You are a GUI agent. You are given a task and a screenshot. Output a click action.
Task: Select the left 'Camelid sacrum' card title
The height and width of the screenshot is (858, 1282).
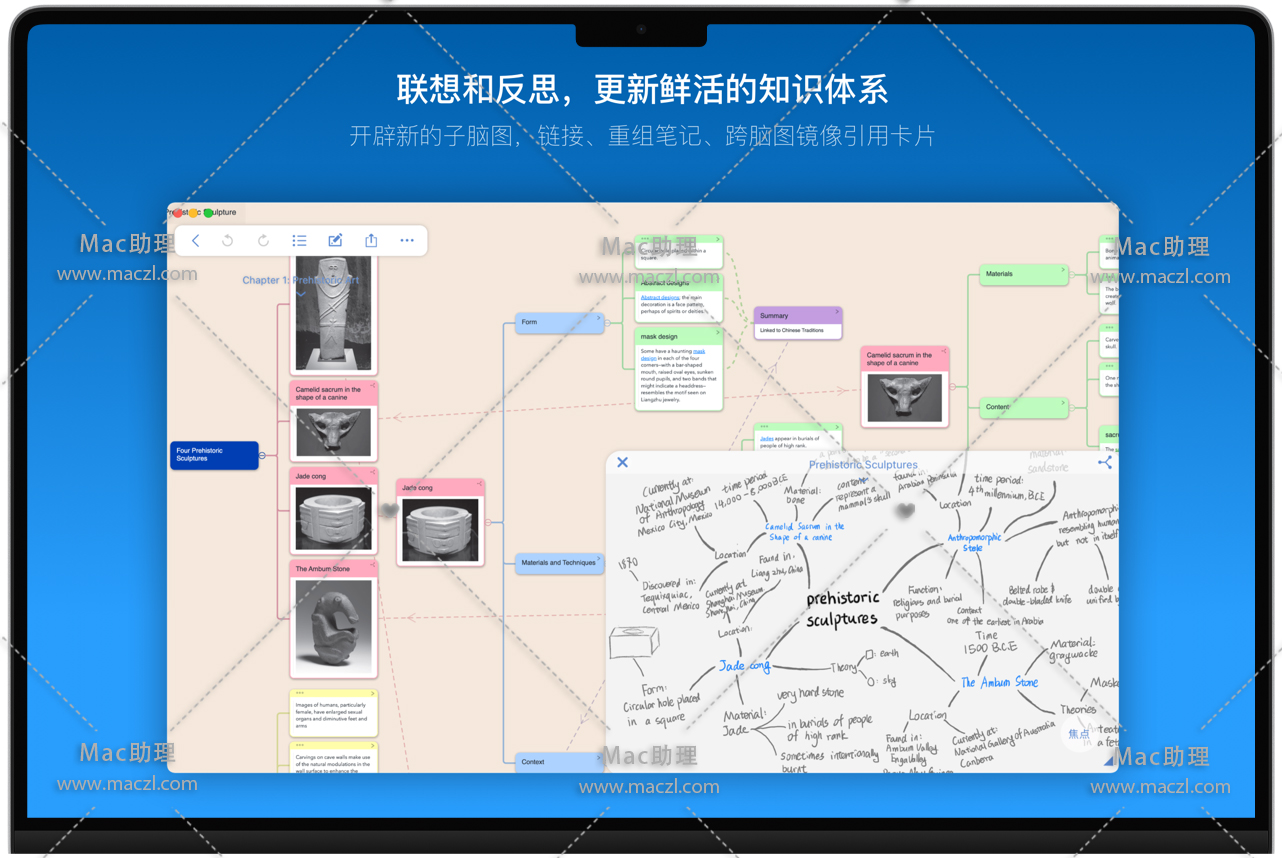tap(329, 393)
